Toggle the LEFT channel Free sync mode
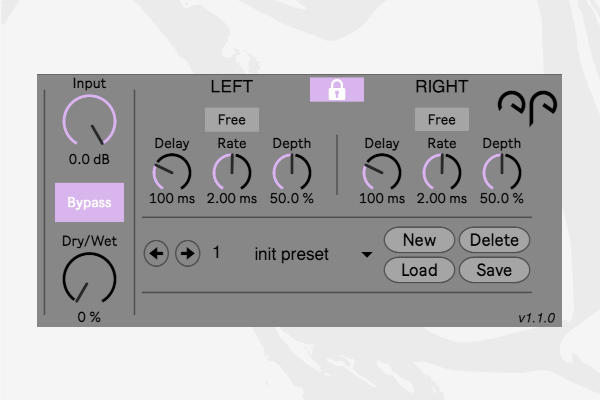The width and height of the screenshot is (600, 400). 231,120
